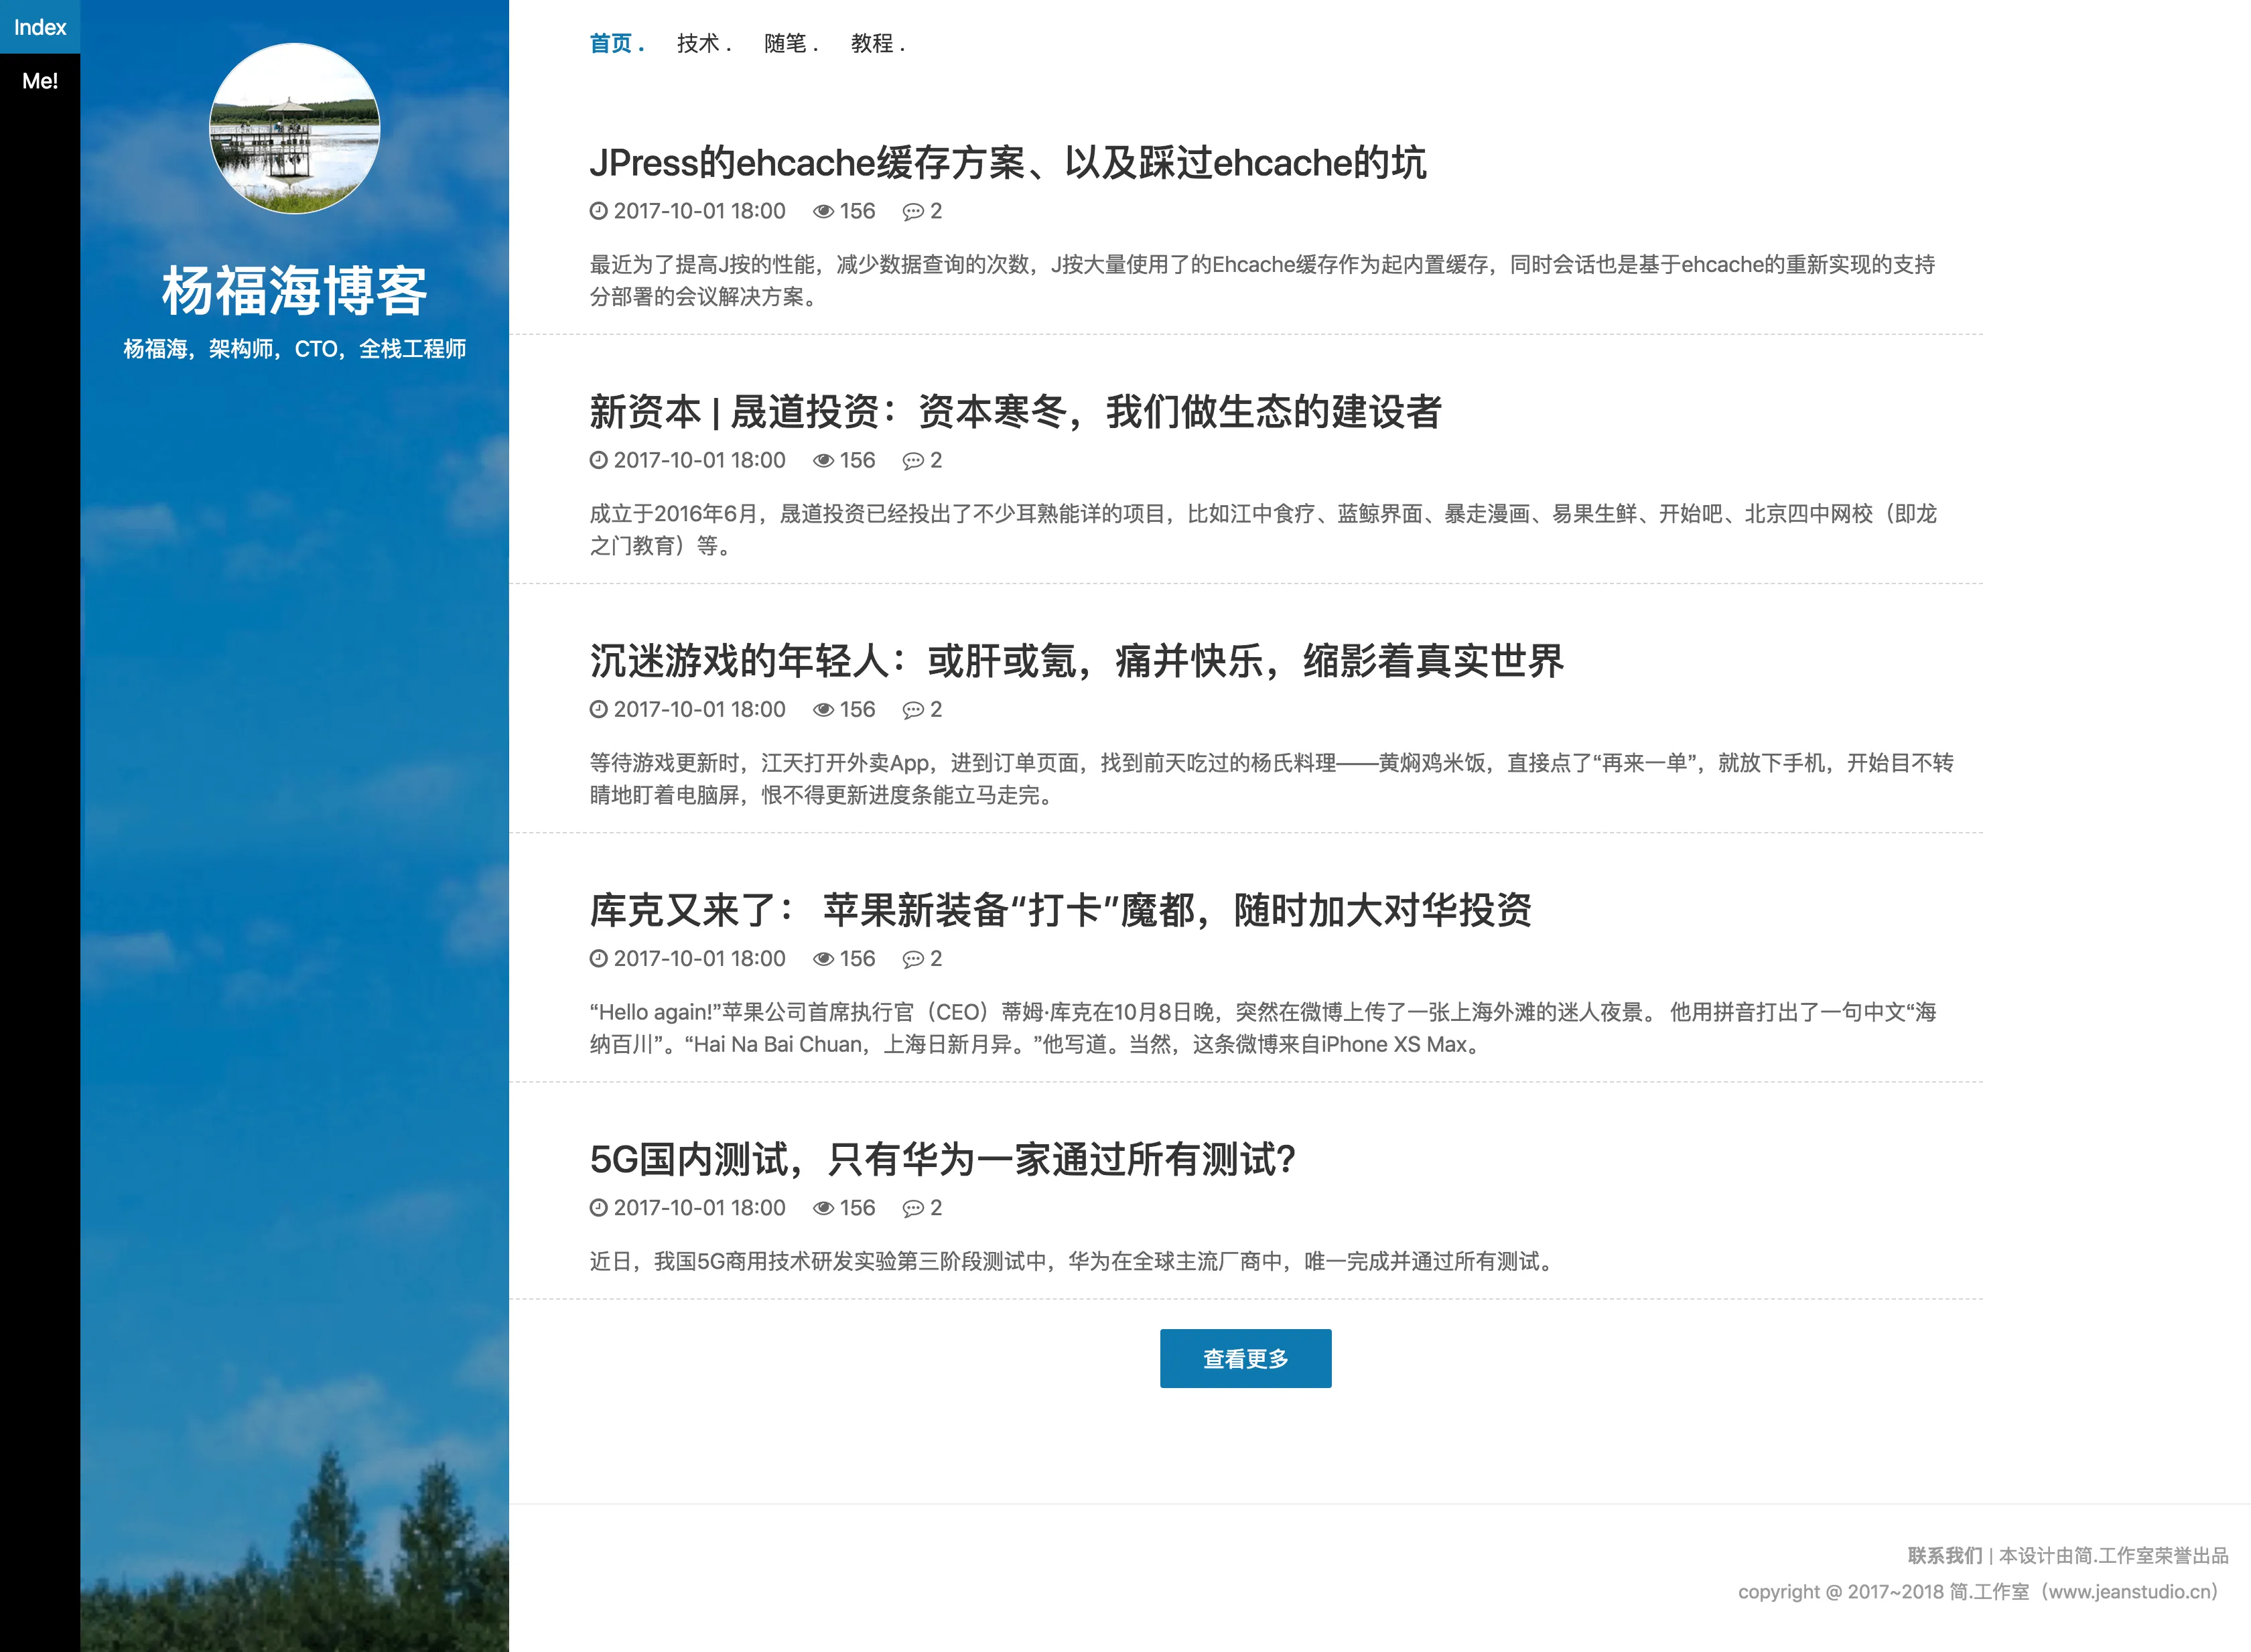
Task: Open the 技术 category section
Action: pos(699,43)
